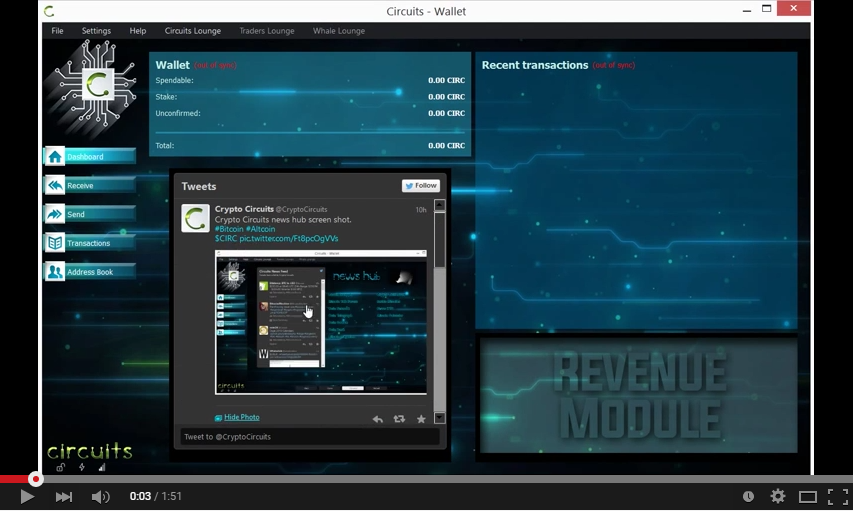Click the Watch Later clock icon
Image resolution: width=853 pixels, height=511 pixels.
749,496
